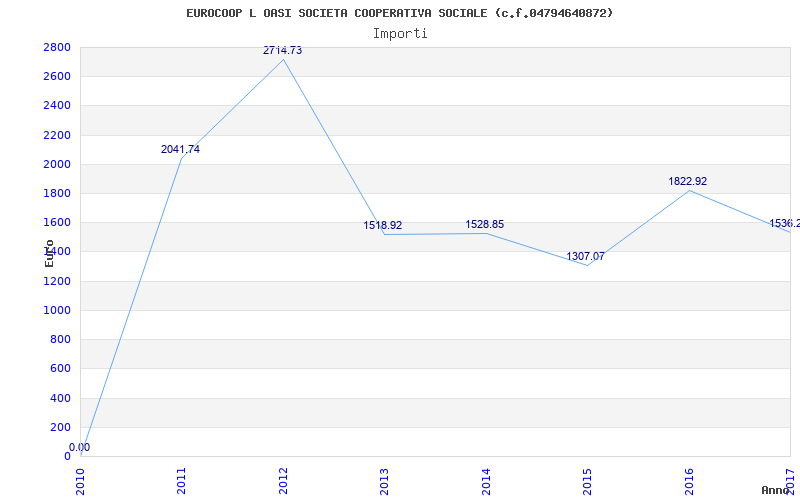Click the y-axis value 1200

(57, 282)
